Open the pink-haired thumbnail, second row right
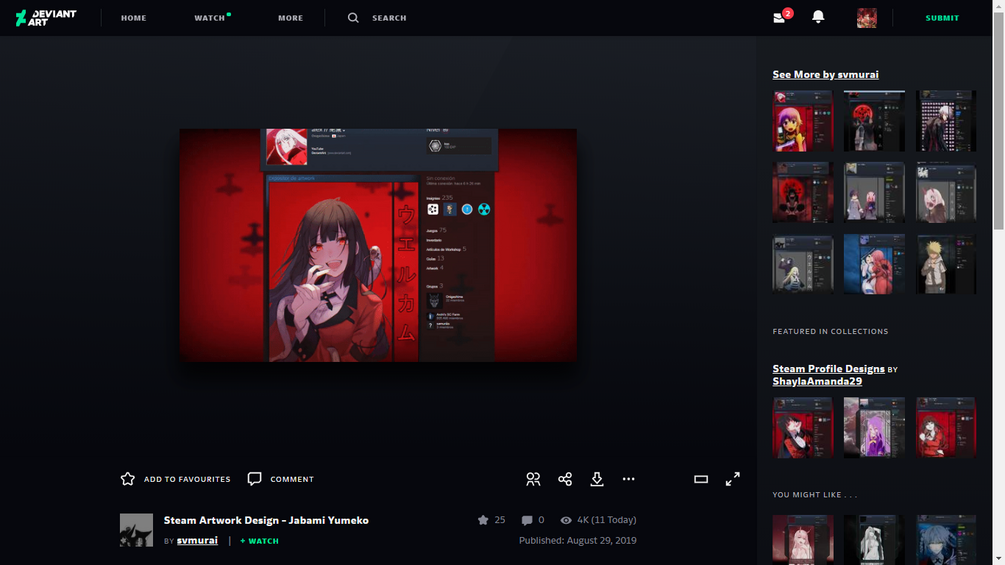 click(x=946, y=192)
